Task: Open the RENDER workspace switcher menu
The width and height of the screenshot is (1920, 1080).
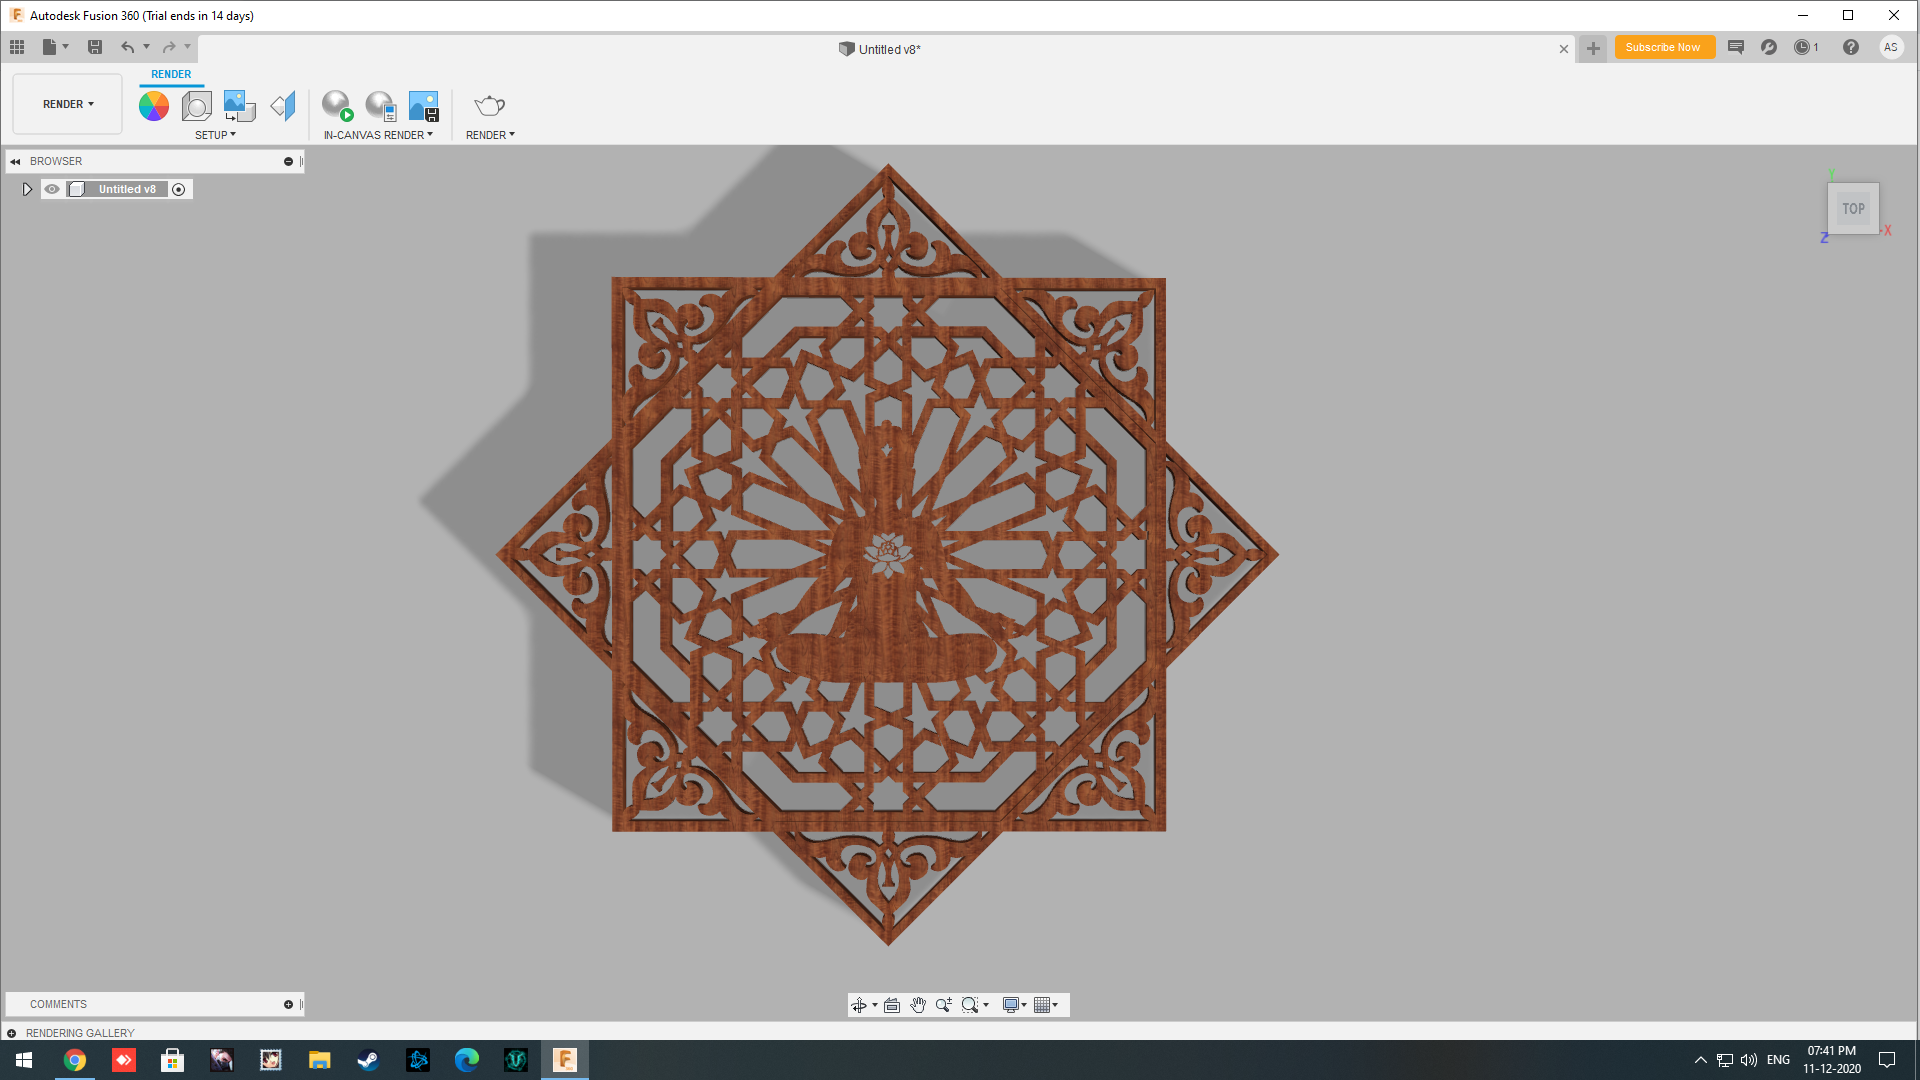Action: coord(66,103)
